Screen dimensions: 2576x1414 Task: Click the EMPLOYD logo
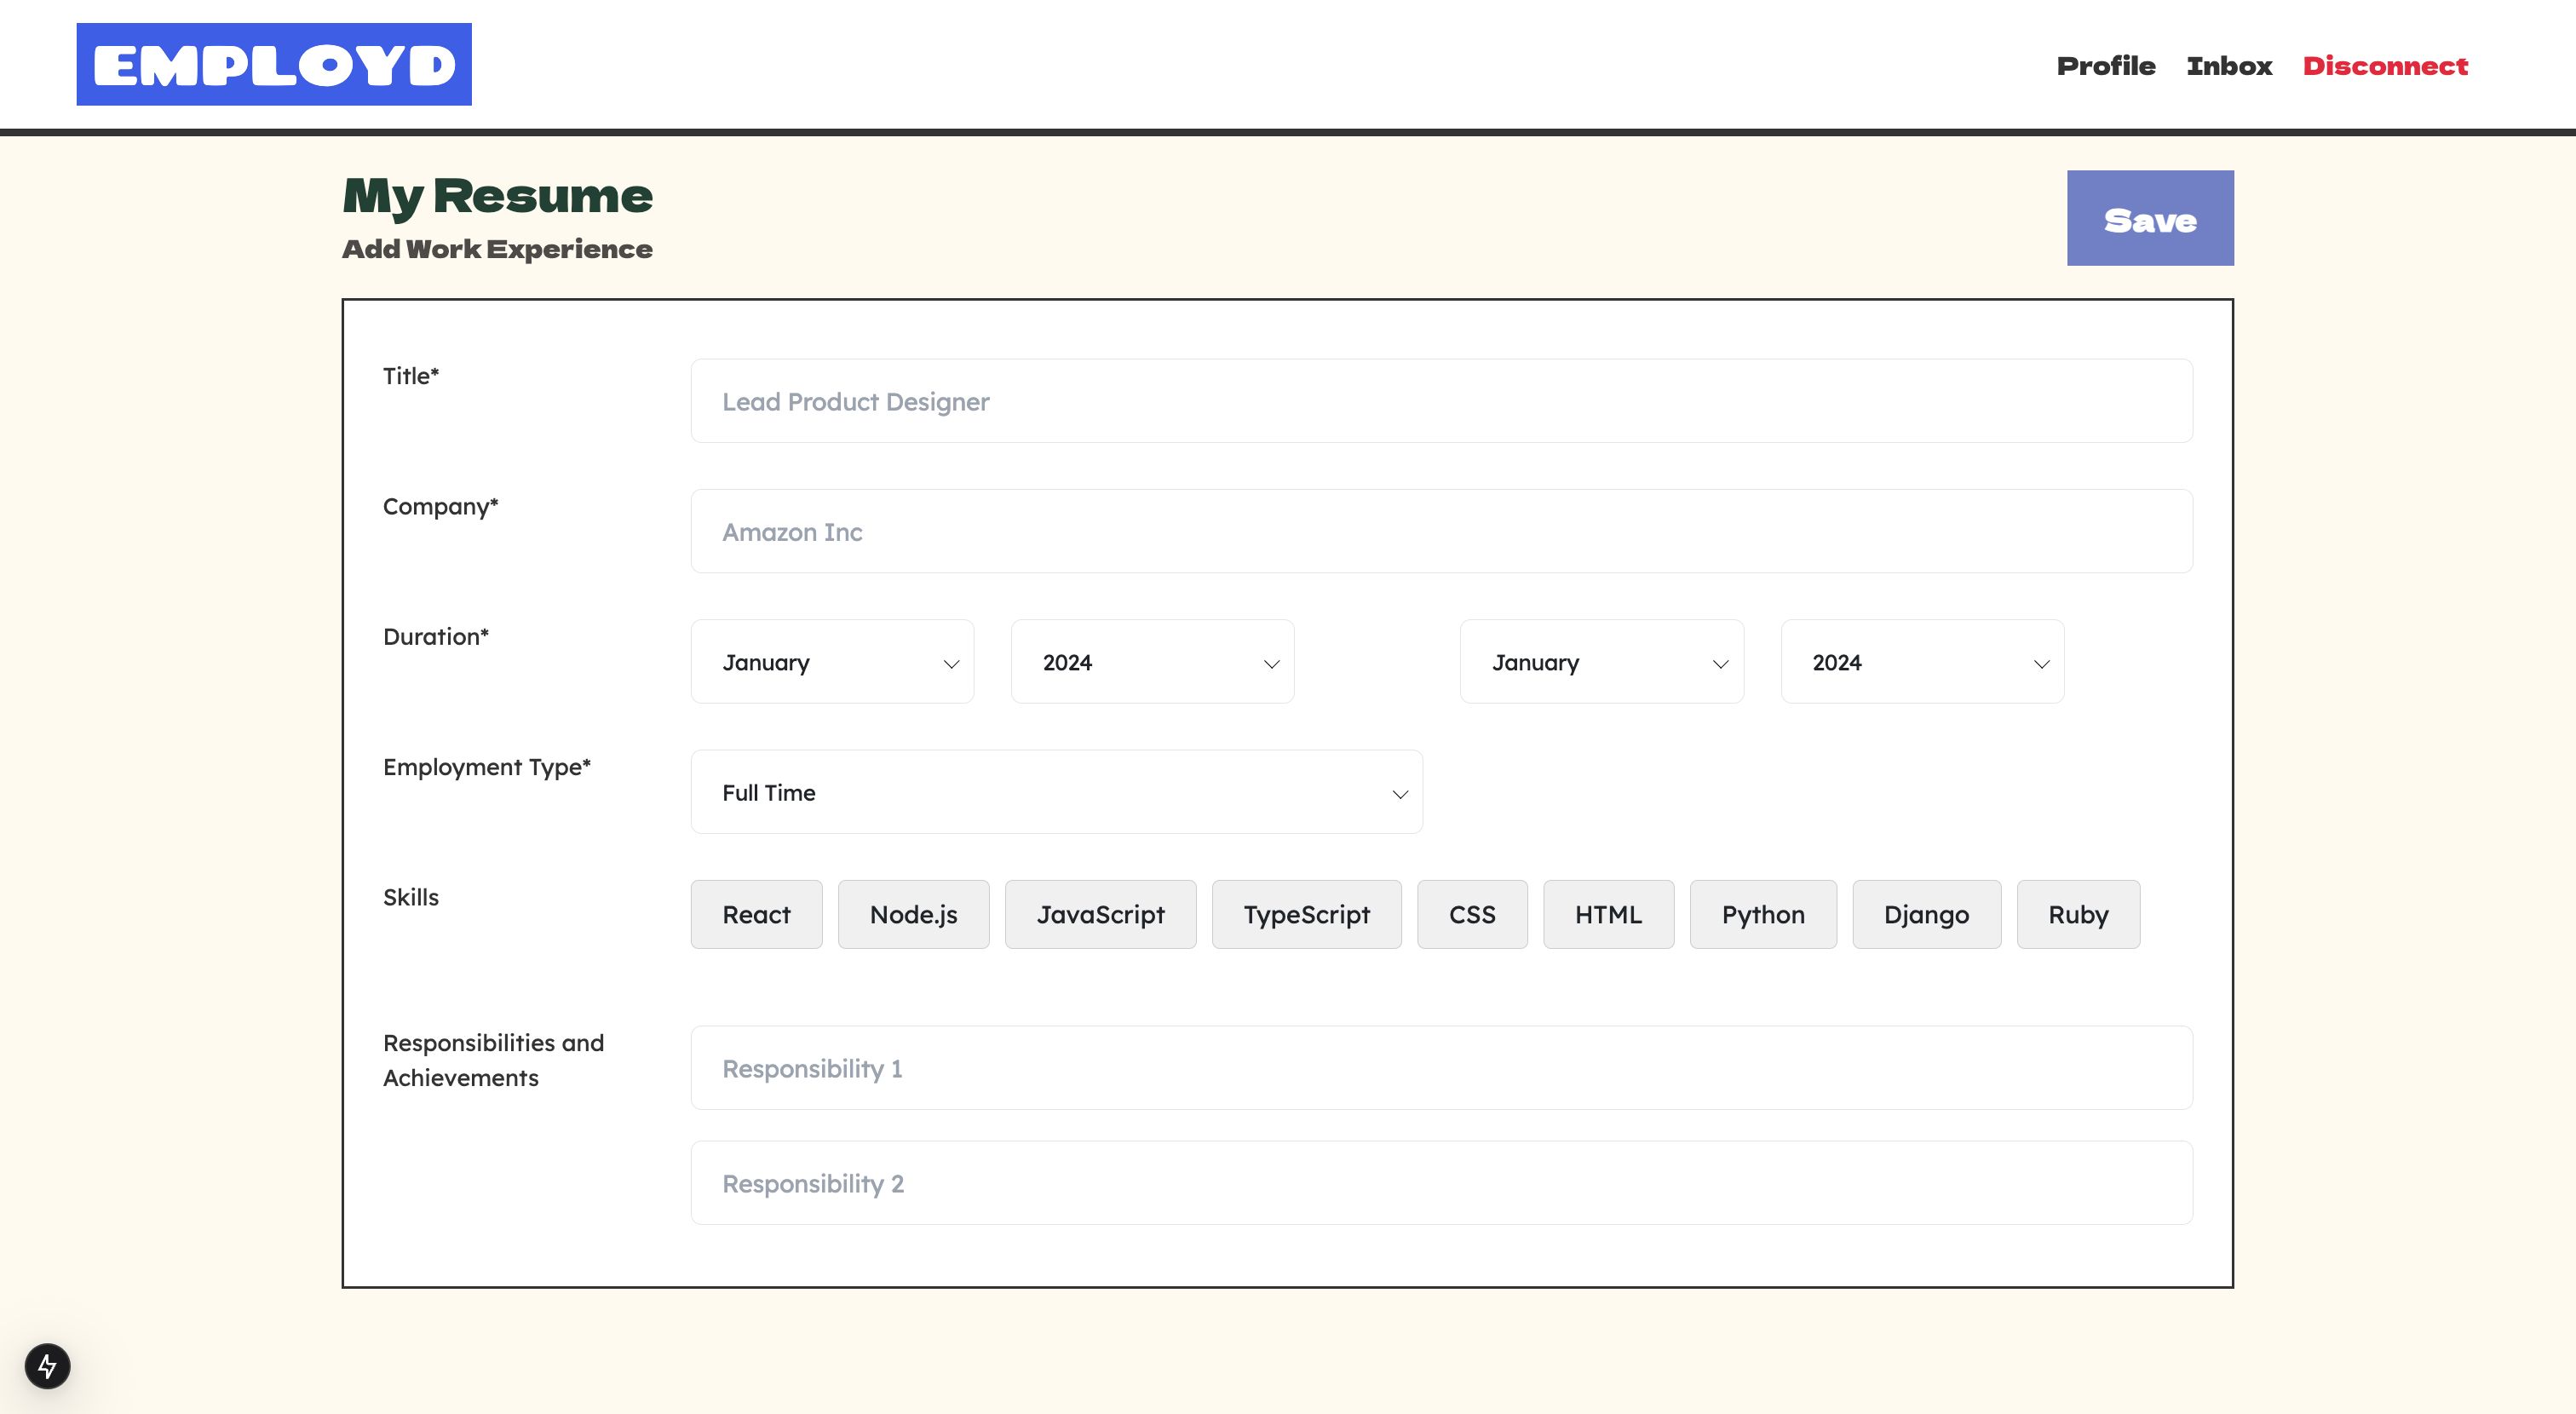(x=274, y=64)
